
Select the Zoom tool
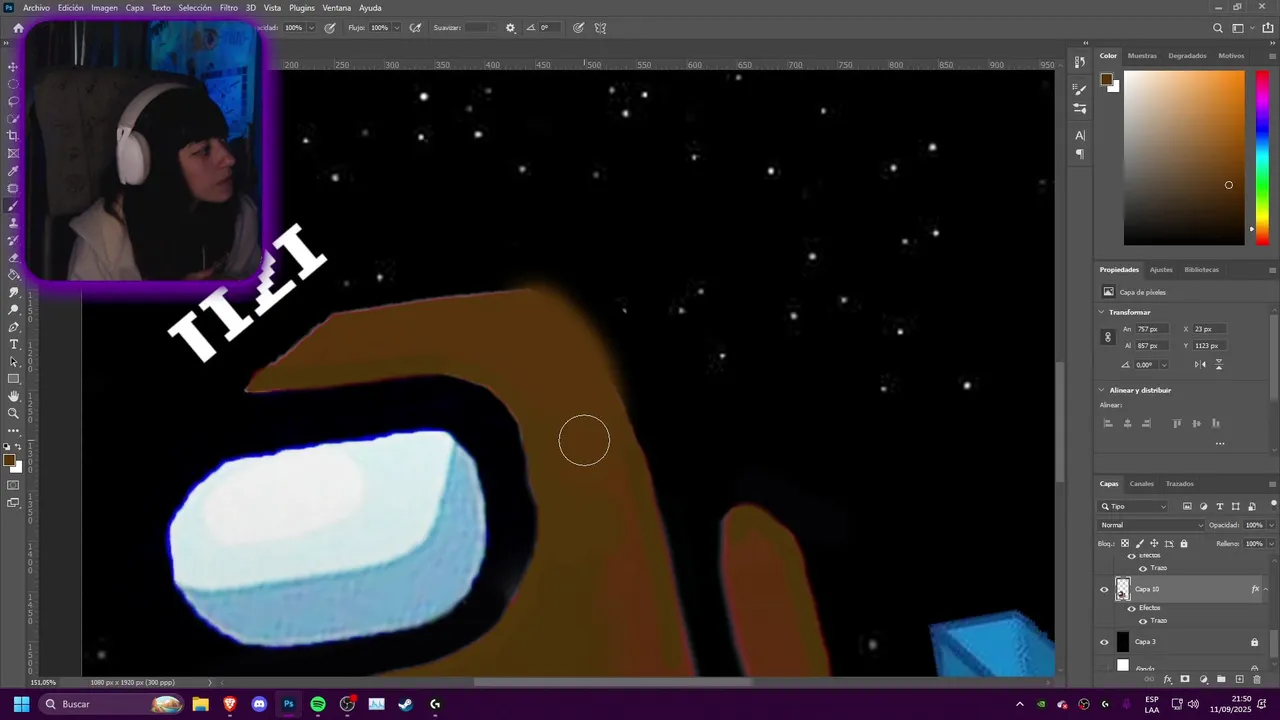[x=13, y=413]
